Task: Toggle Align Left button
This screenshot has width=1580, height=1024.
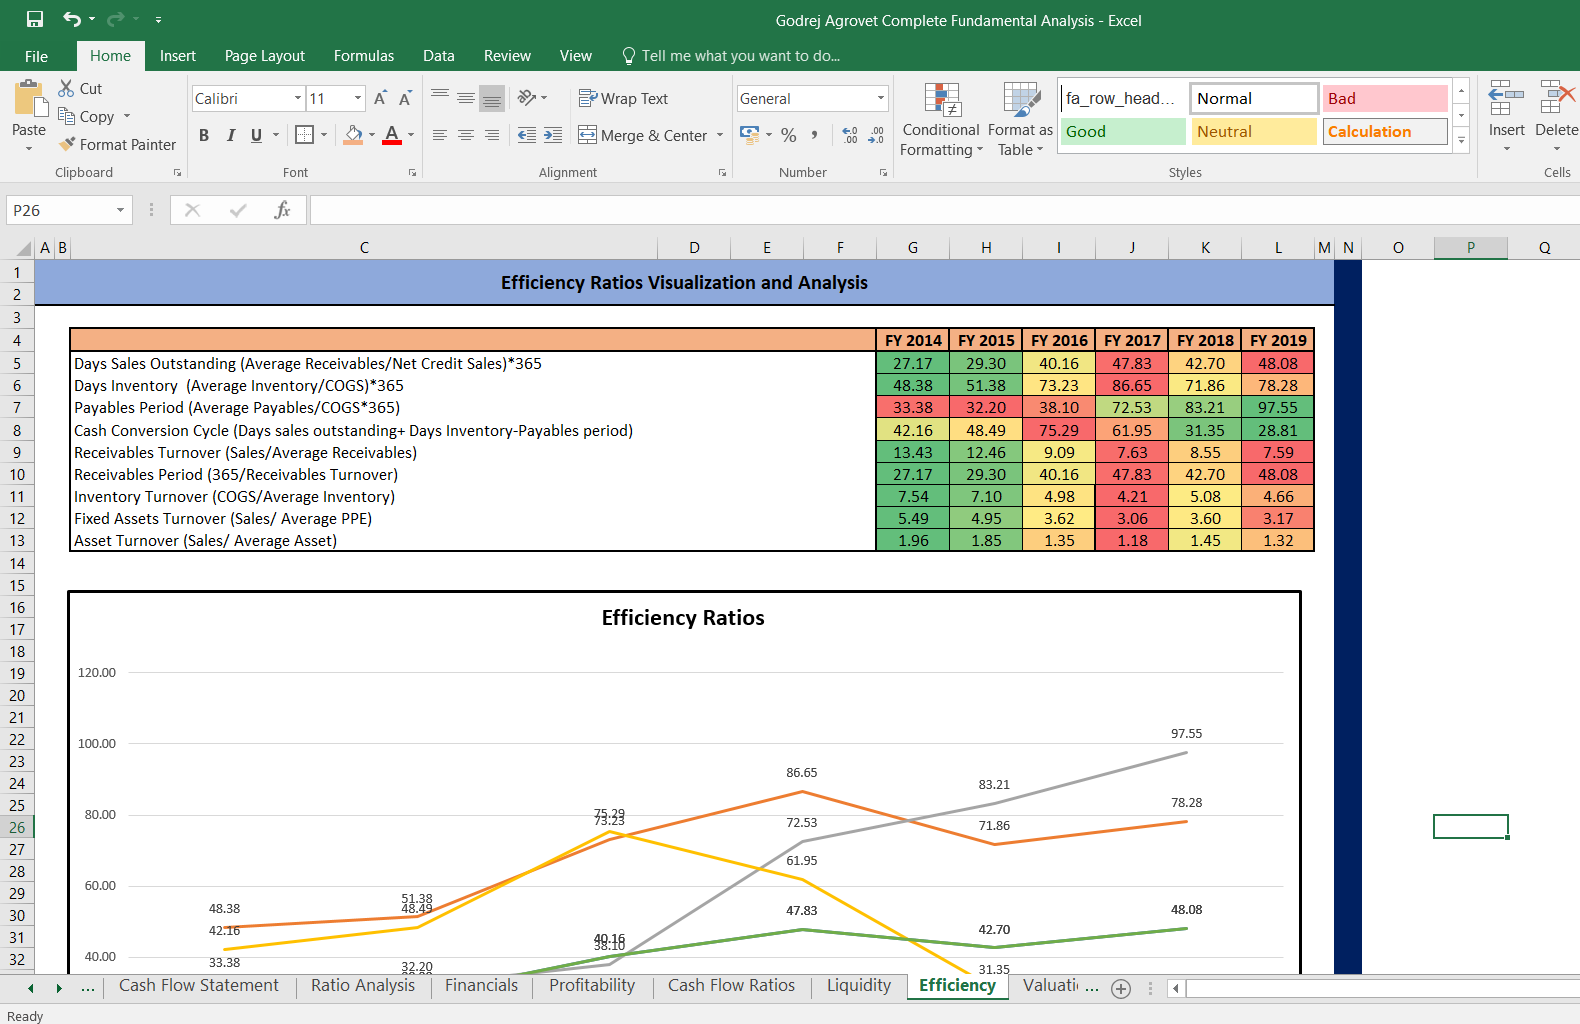Action: click(x=440, y=135)
